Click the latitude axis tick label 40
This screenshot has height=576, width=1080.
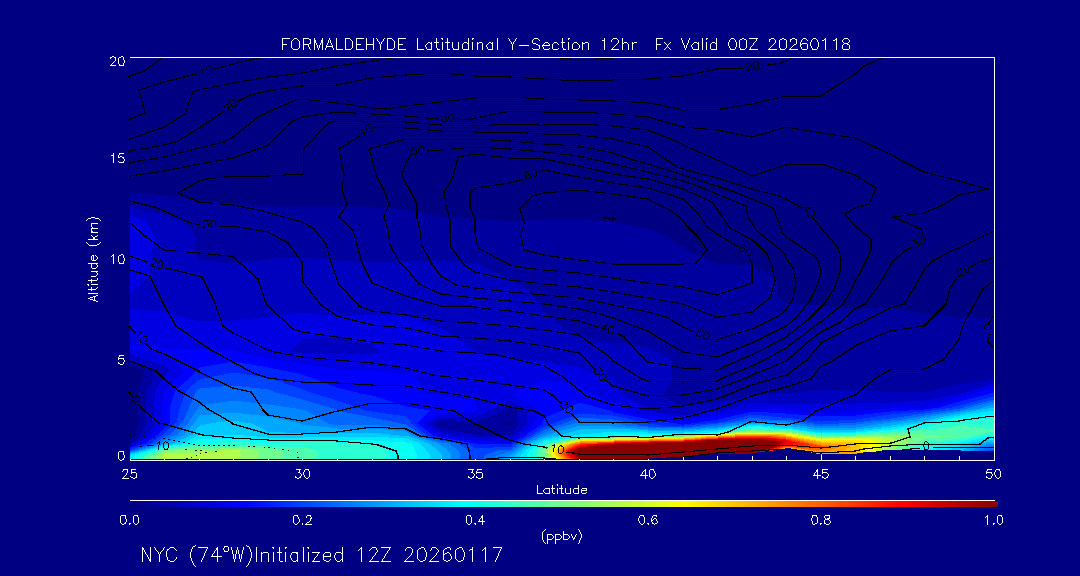(647, 474)
